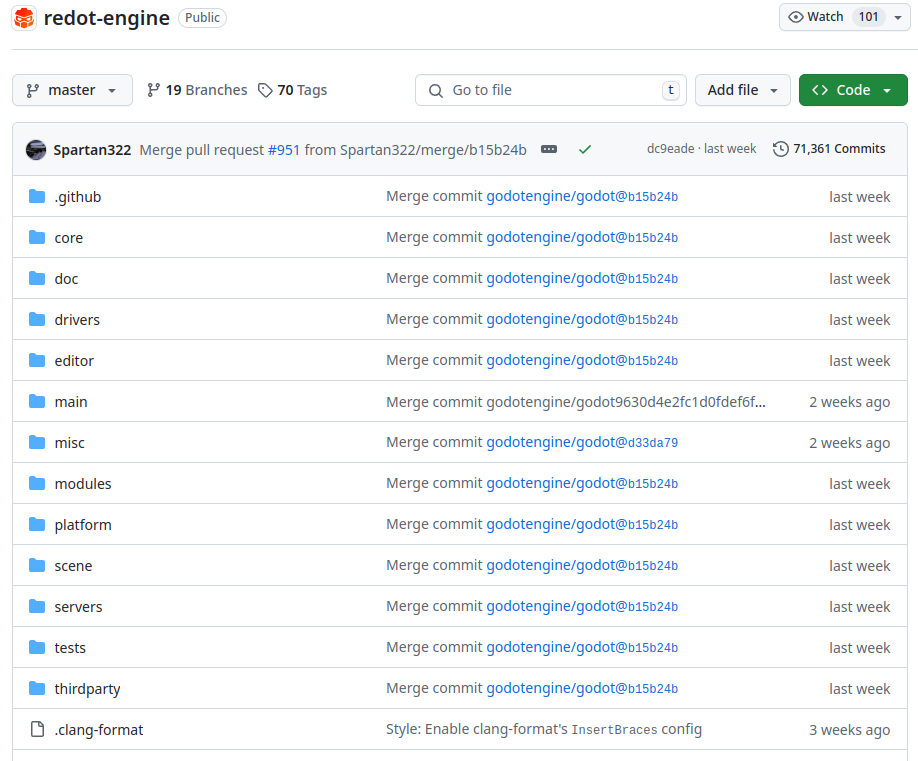Open the green Code dropdown button
Screen dimensions: 918x761
[853, 90]
